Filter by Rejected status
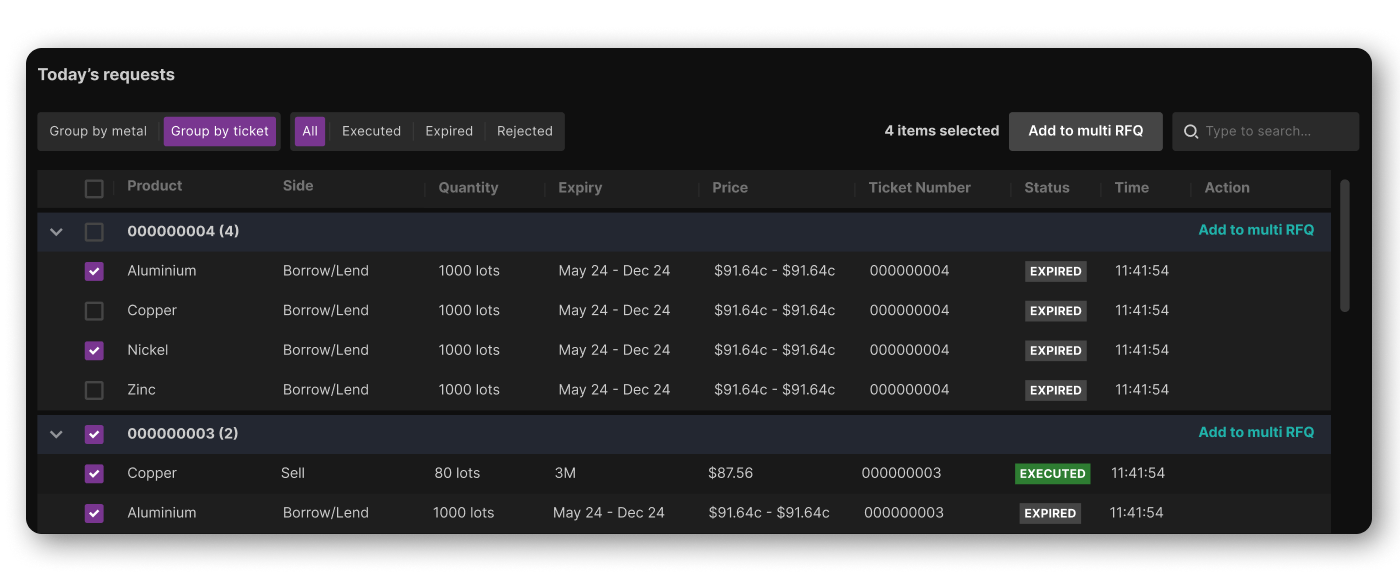Image resolution: width=1400 pixels, height=580 pixels. [525, 131]
